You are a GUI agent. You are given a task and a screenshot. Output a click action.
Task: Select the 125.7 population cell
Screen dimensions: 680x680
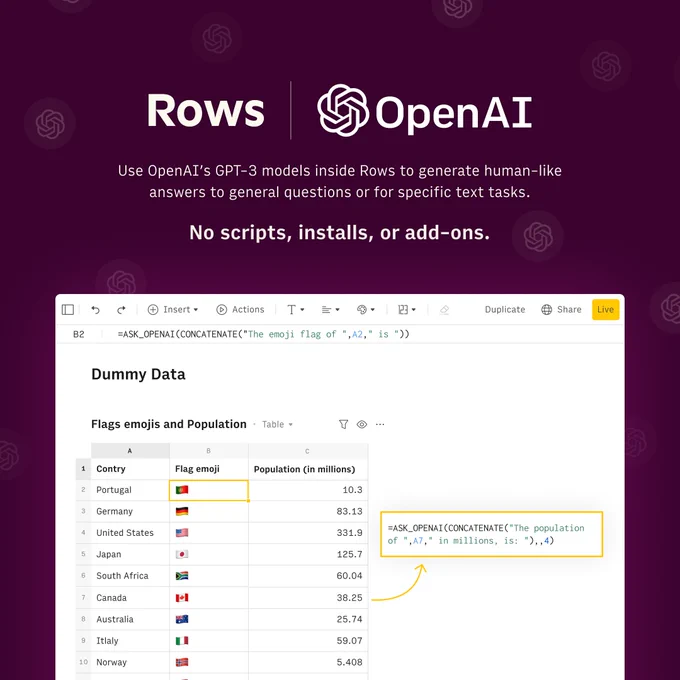[x=308, y=554]
